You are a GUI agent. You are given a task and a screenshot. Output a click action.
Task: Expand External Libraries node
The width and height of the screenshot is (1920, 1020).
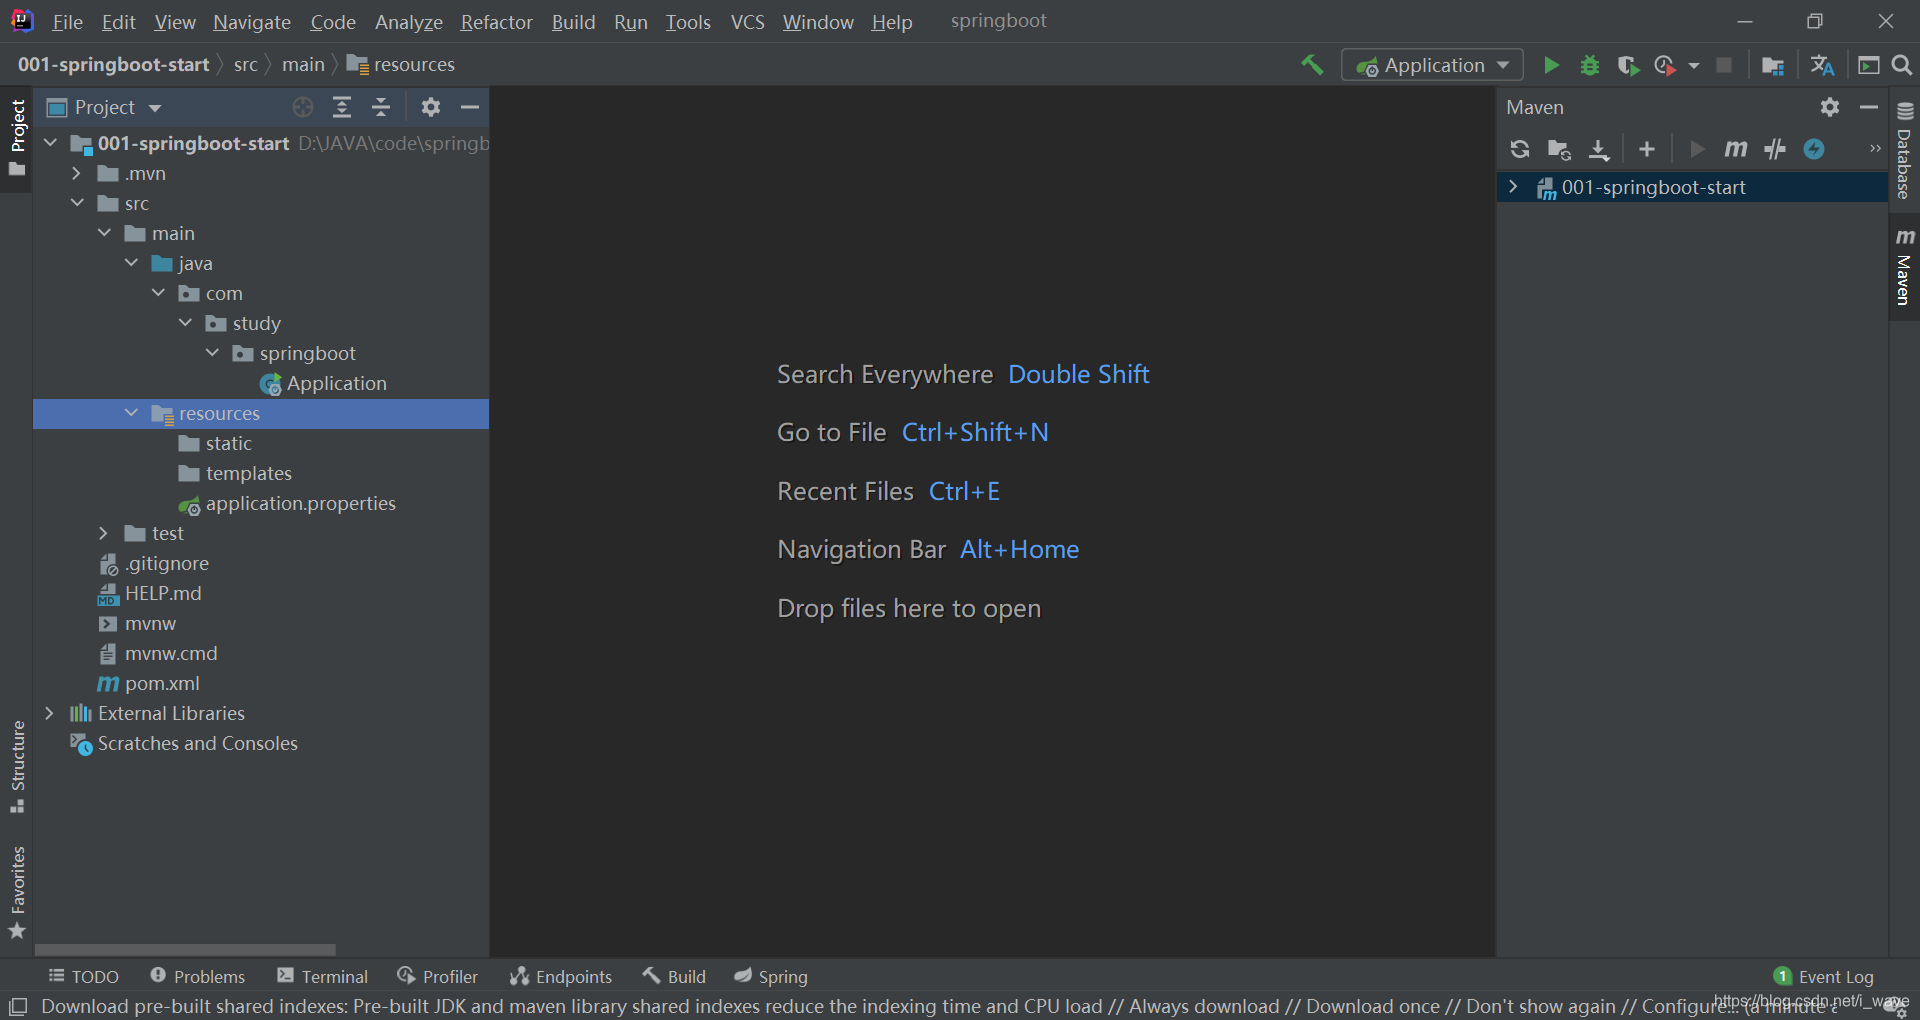(x=49, y=713)
